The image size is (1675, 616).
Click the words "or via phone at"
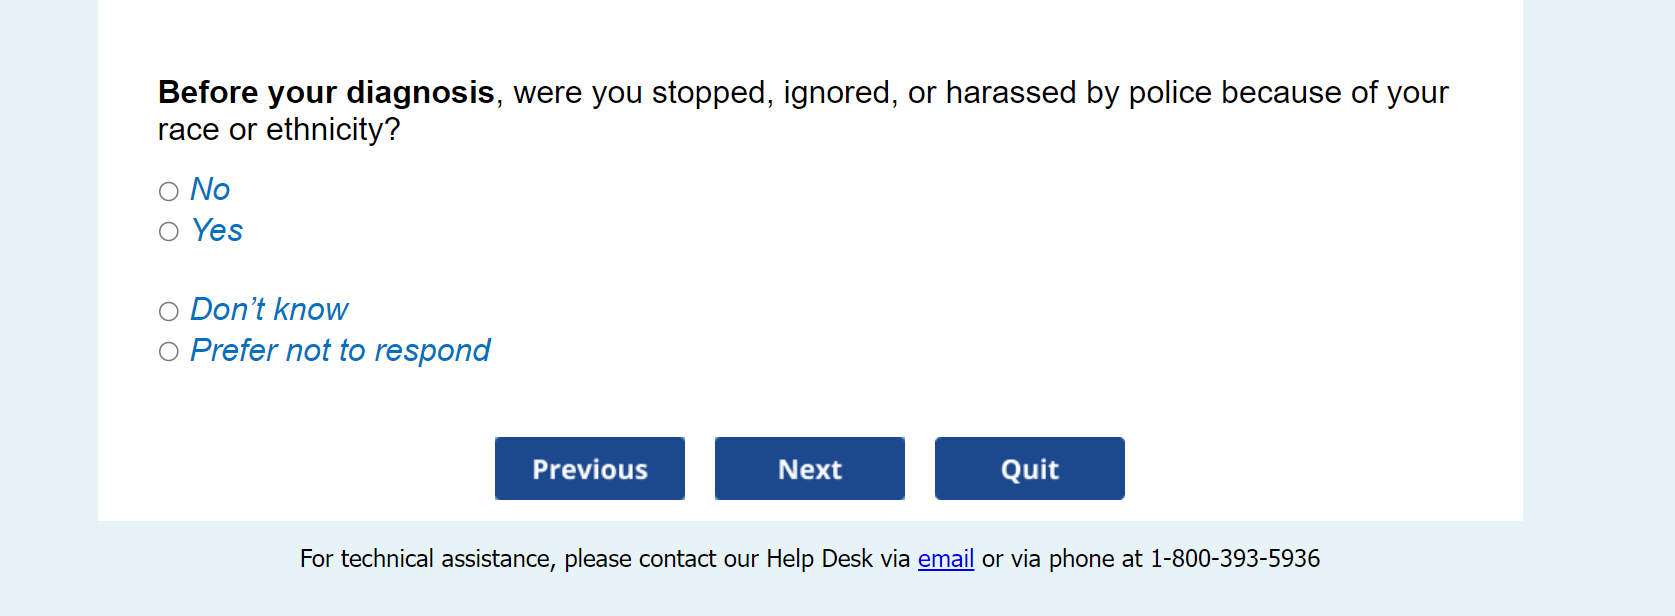click(1062, 559)
